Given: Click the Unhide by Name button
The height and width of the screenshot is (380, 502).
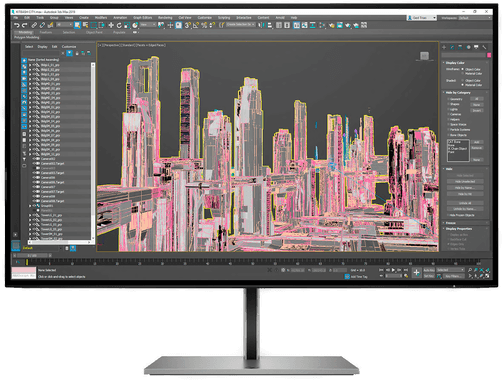Looking at the screenshot, I should [465, 209].
